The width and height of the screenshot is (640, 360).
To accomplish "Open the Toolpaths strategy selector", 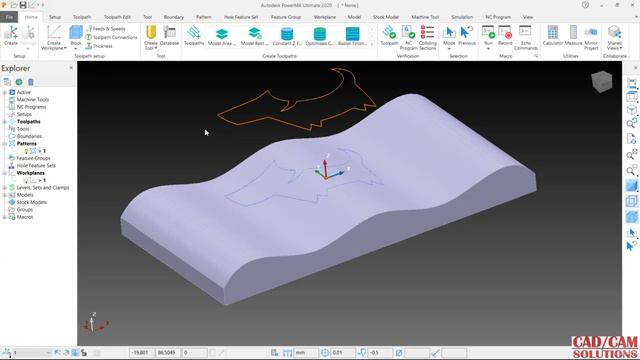I will click(x=194, y=36).
